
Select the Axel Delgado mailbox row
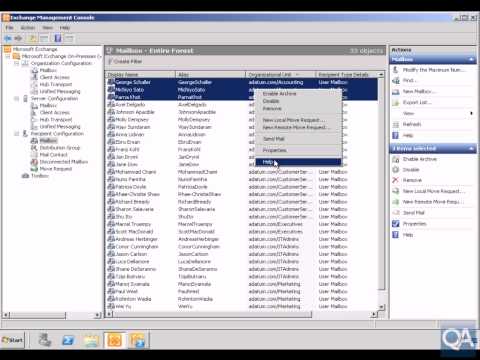(242, 105)
